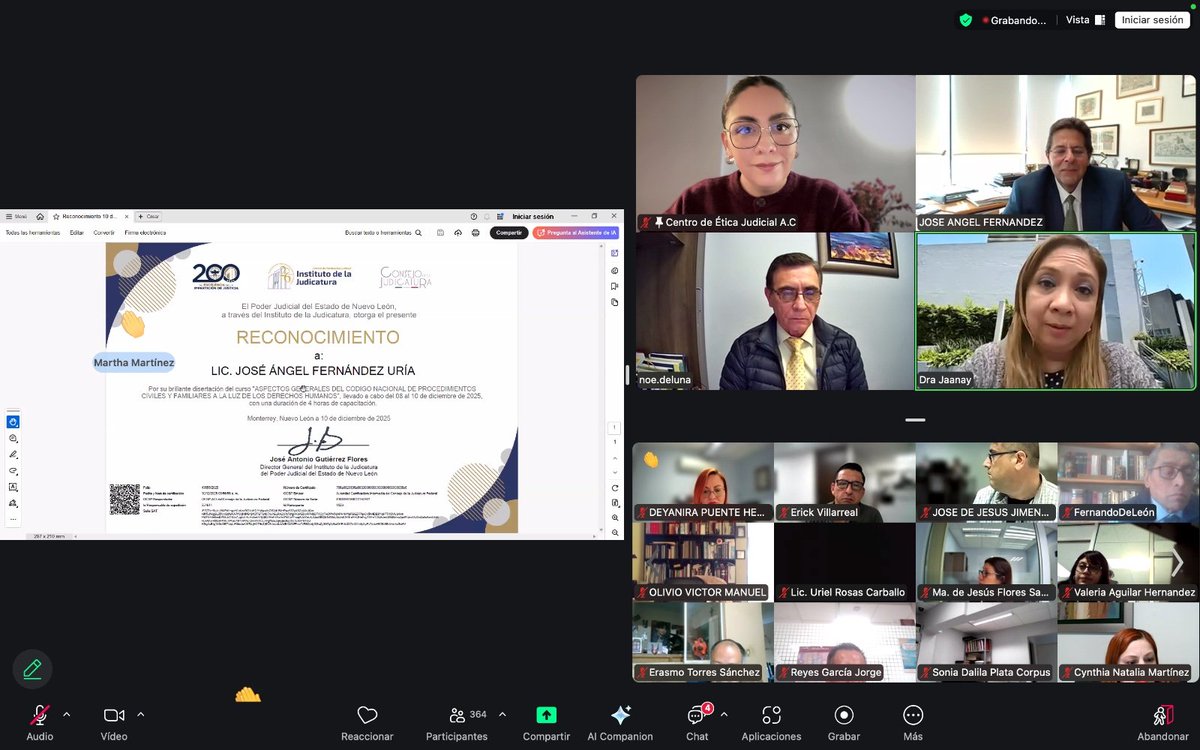Choose the freehand draw loop tool in Acrobat
The width and height of the screenshot is (1200, 750).
[x=13, y=470]
